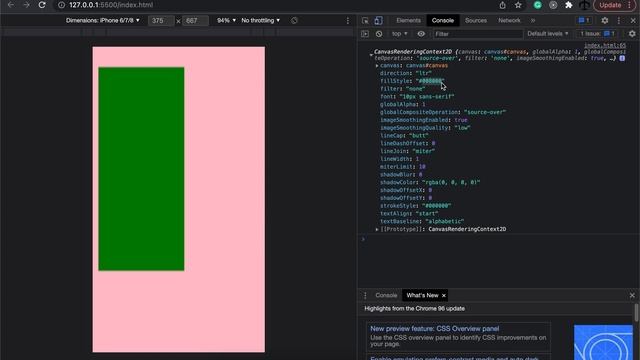The height and width of the screenshot is (360, 640).
Task: Click the height field showing 667
Action: [195, 20]
